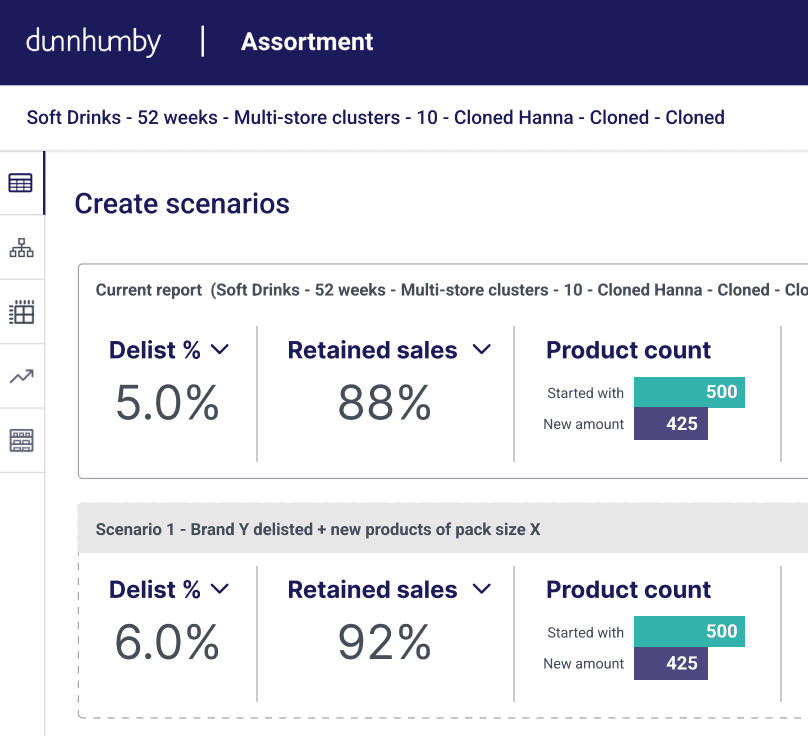808x736 pixels.
Task: Click the Soft Drinks report breadcrumb title
Action: 375,117
